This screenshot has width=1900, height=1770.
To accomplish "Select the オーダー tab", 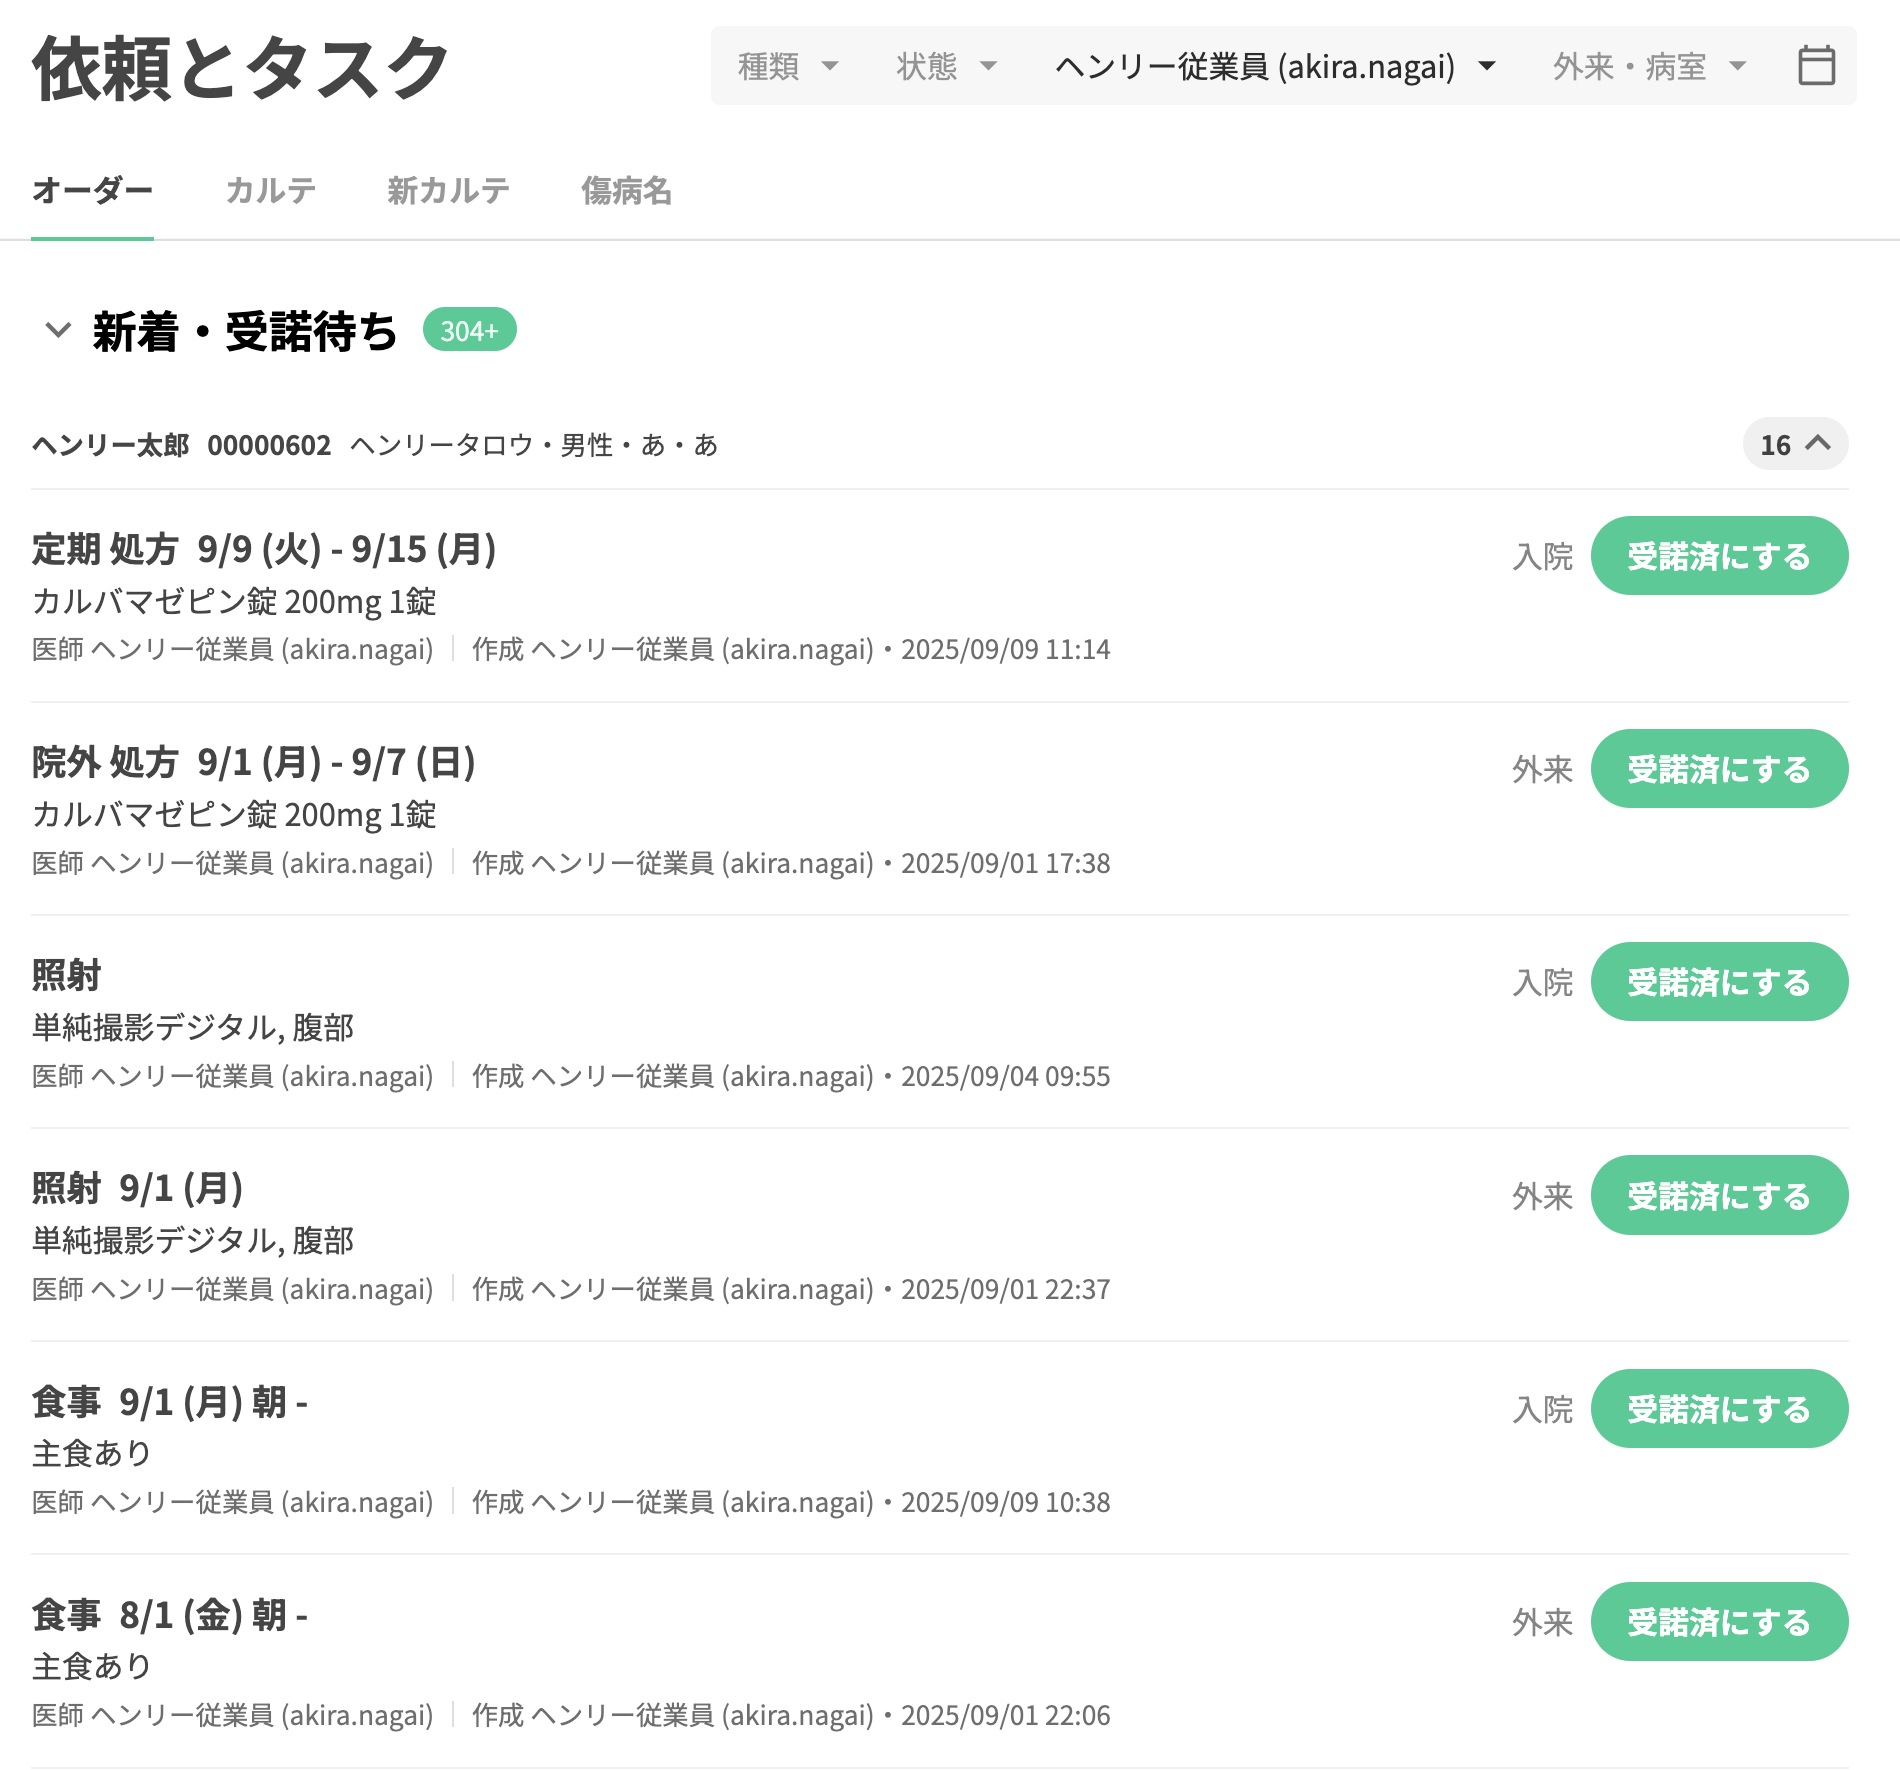I will coord(92,190).
